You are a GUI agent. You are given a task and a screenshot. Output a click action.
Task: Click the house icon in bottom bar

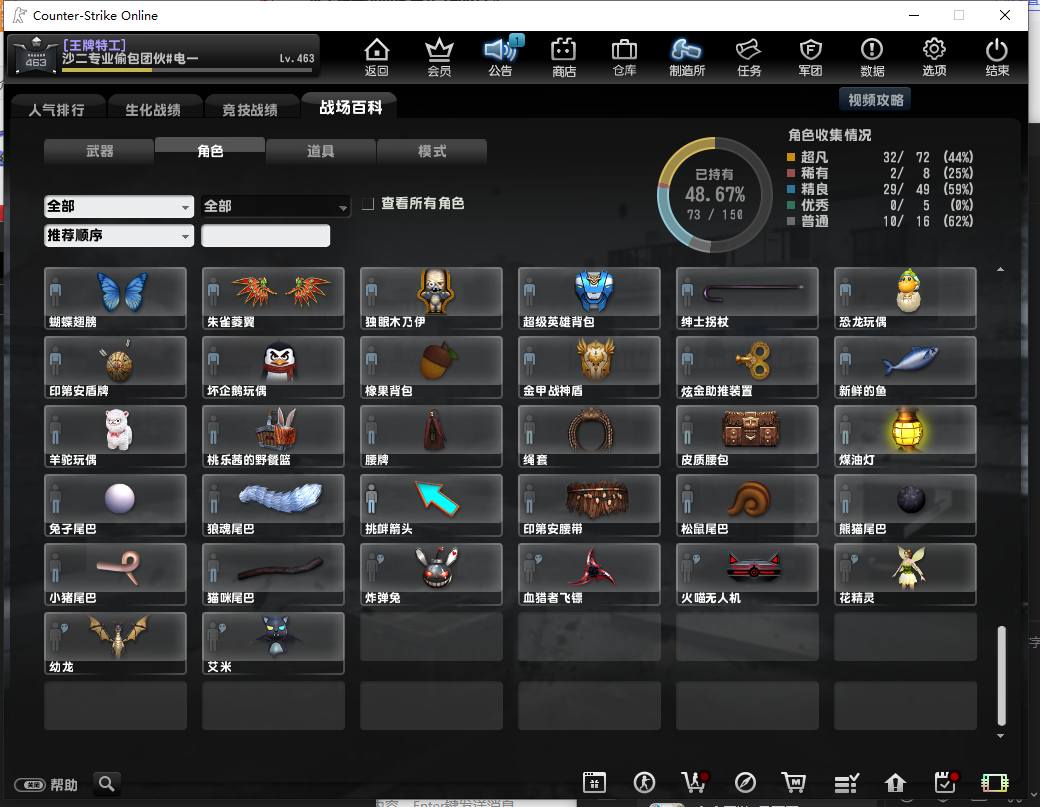tap(895, 783)
